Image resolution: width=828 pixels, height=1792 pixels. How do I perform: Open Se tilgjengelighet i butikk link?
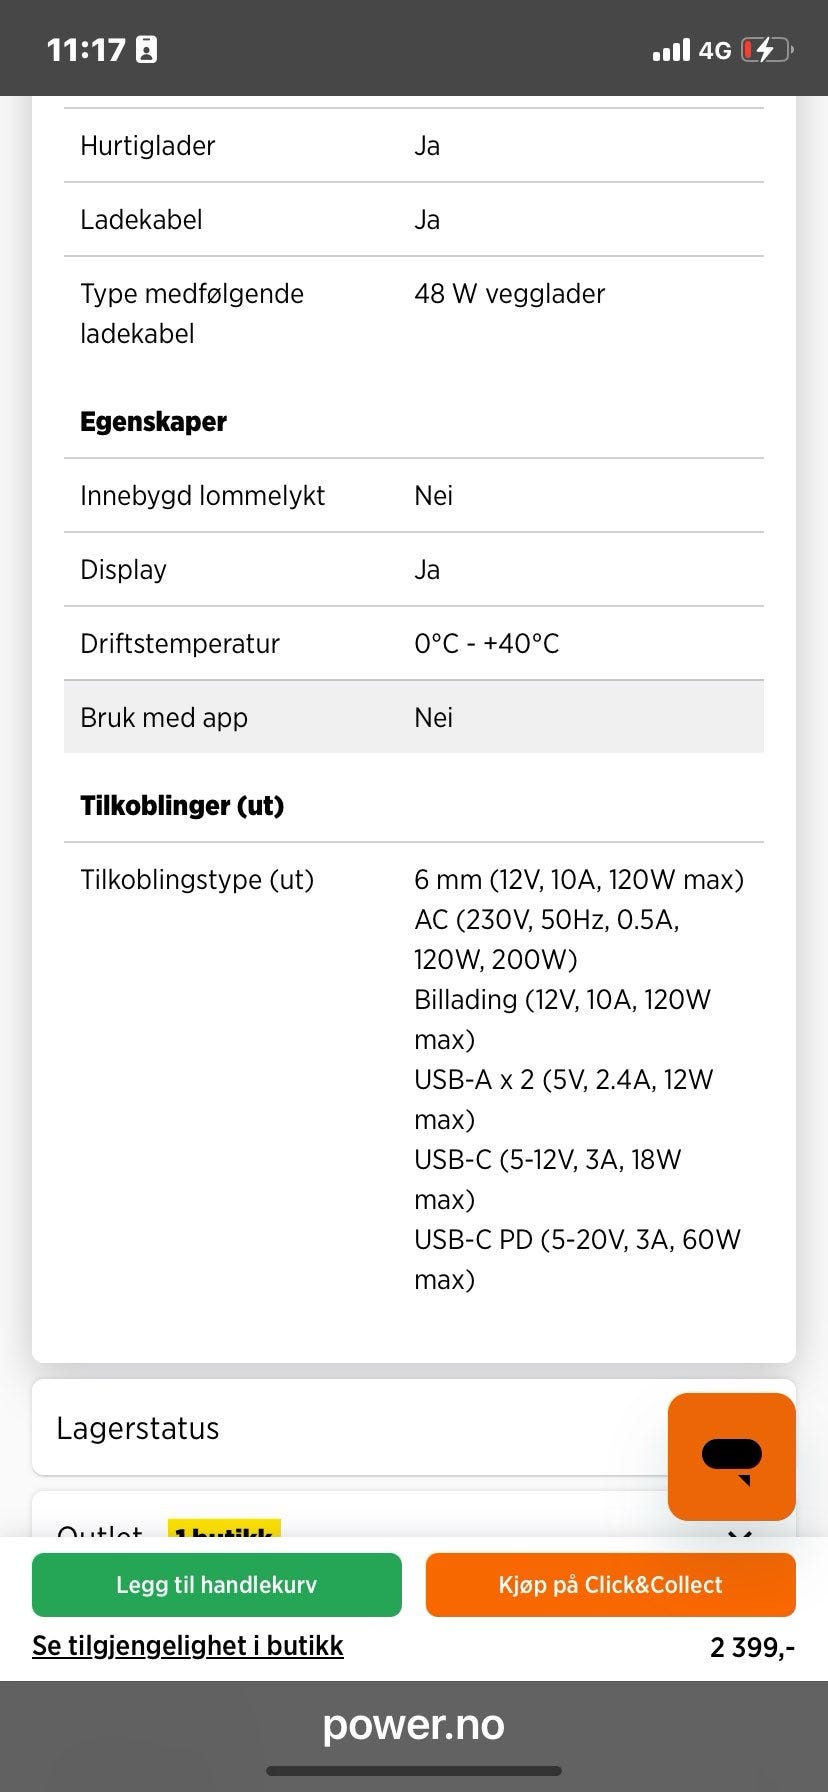pyautogui.click(x=188, y=1646)
